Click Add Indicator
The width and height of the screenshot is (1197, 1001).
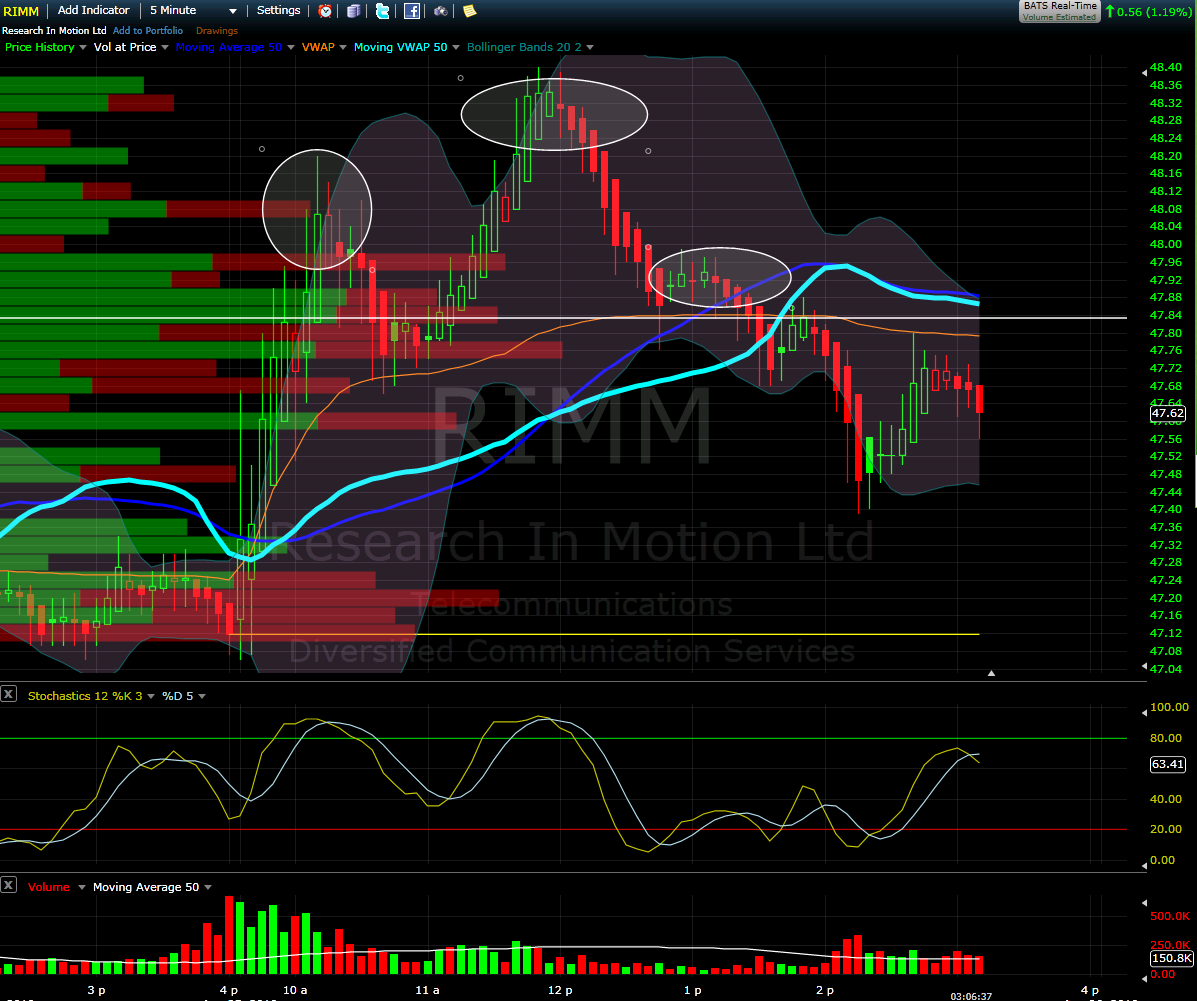pos(93,11)
